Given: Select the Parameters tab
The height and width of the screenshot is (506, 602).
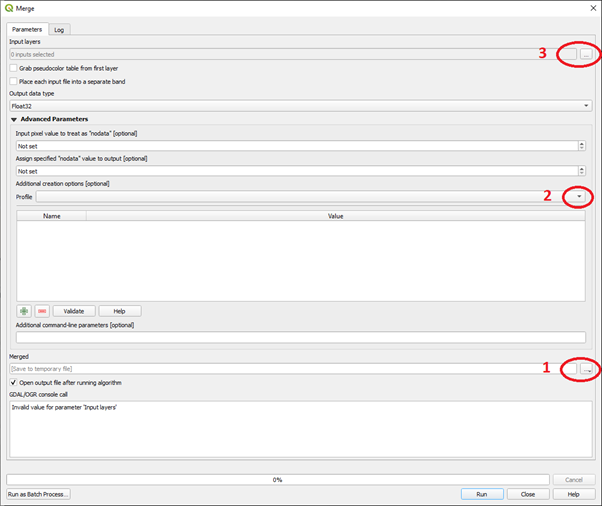Looking at the screenshot, I should click(26, 29).
